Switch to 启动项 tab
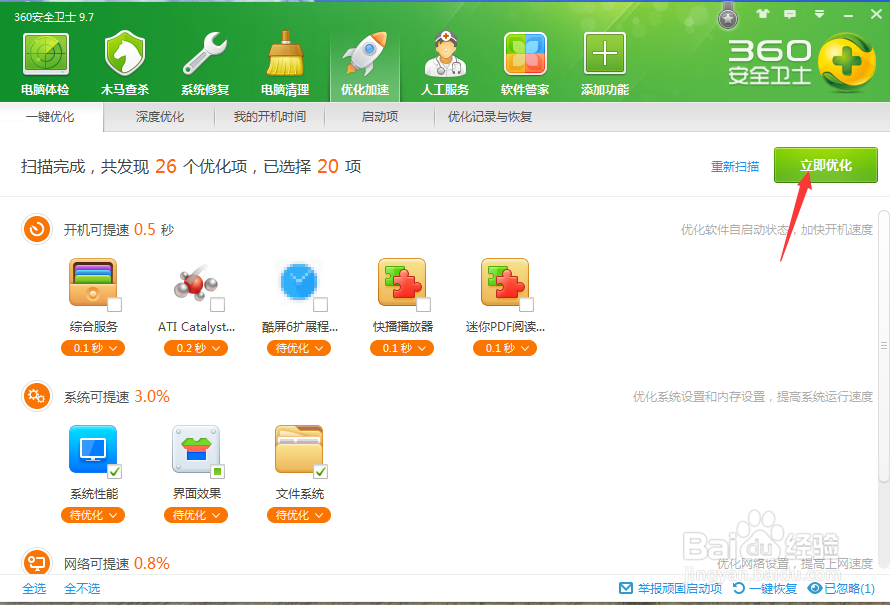The width and height of the screenshot is (890, 605). pos(380,117)
